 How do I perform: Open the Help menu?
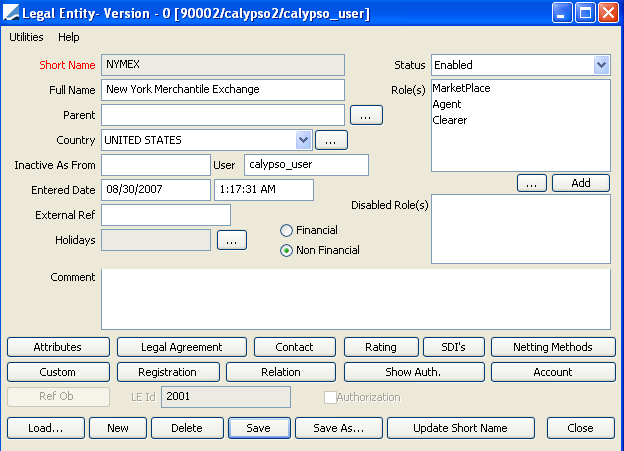click(x=68, y=37)
